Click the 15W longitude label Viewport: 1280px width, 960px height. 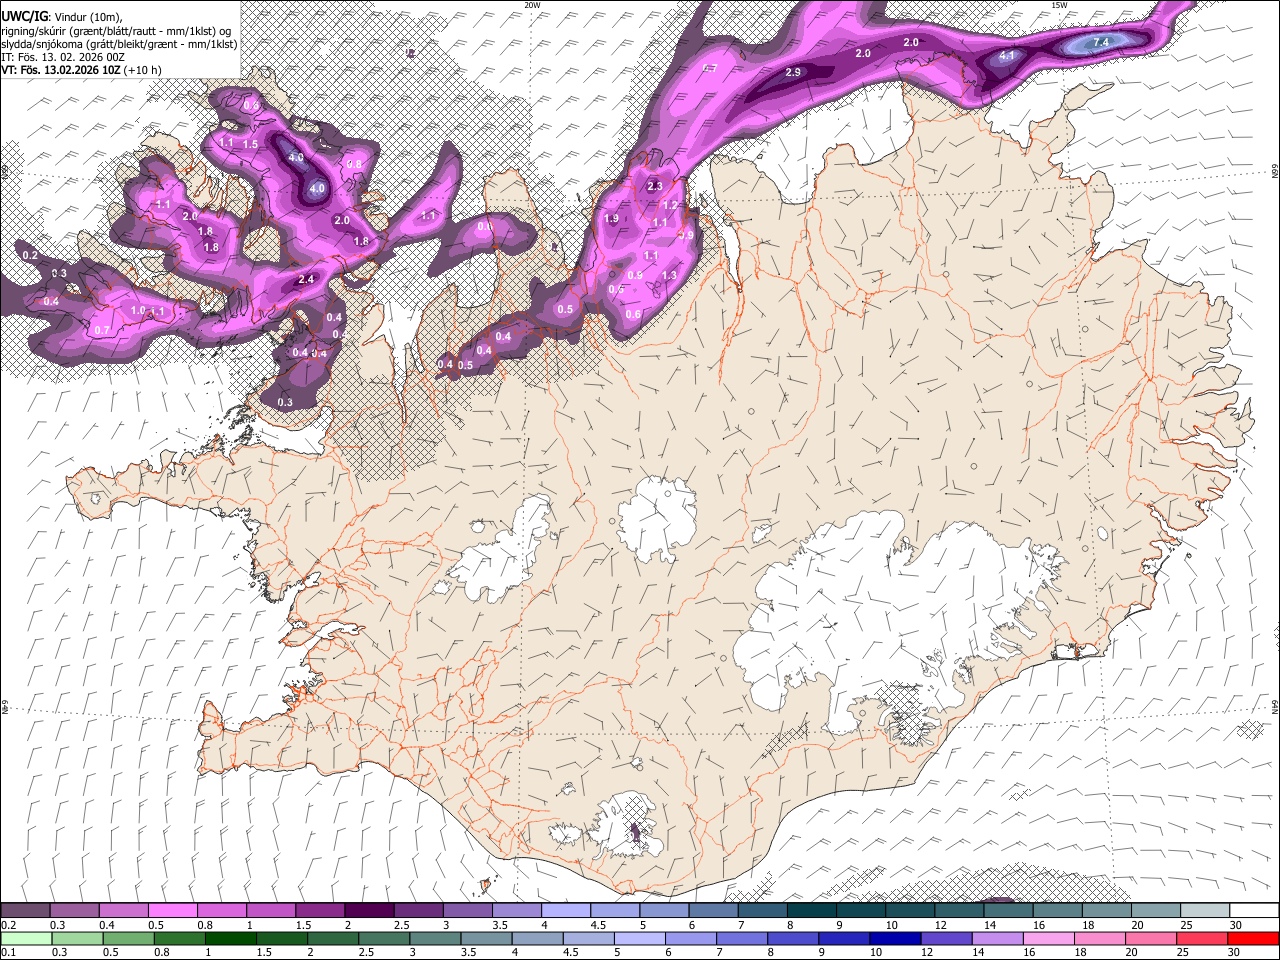pyautogui.click(x=1059, y=5)
